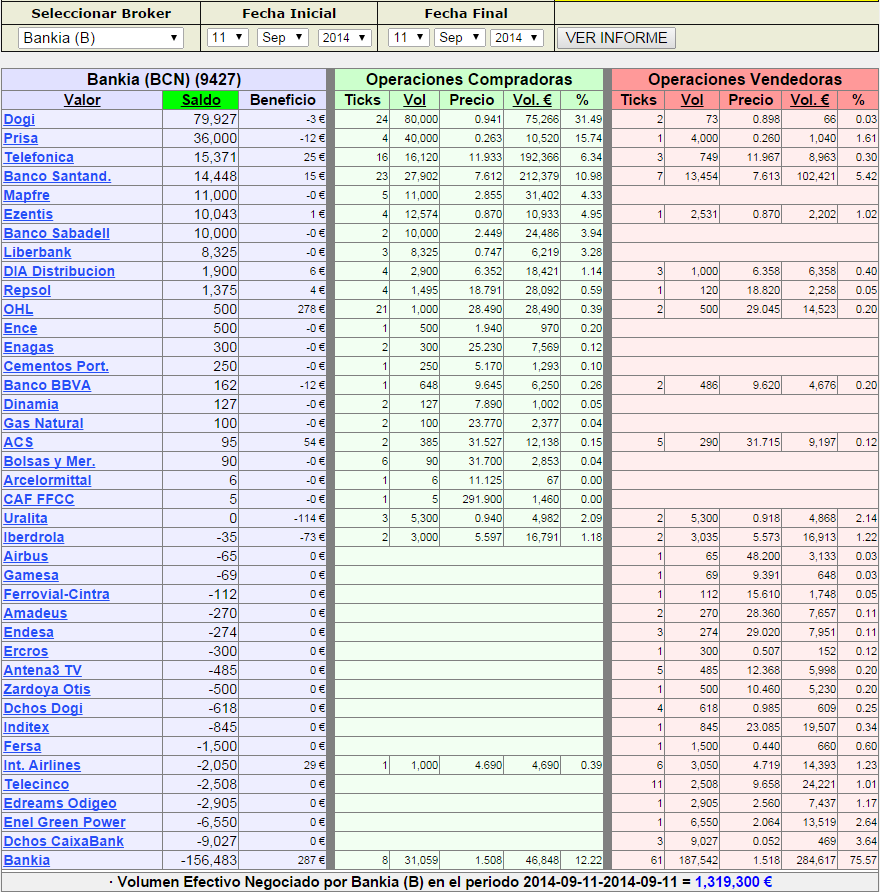The image size is (881, 892).
Task: Open the Dogi stock link
Action: [19, 119]
